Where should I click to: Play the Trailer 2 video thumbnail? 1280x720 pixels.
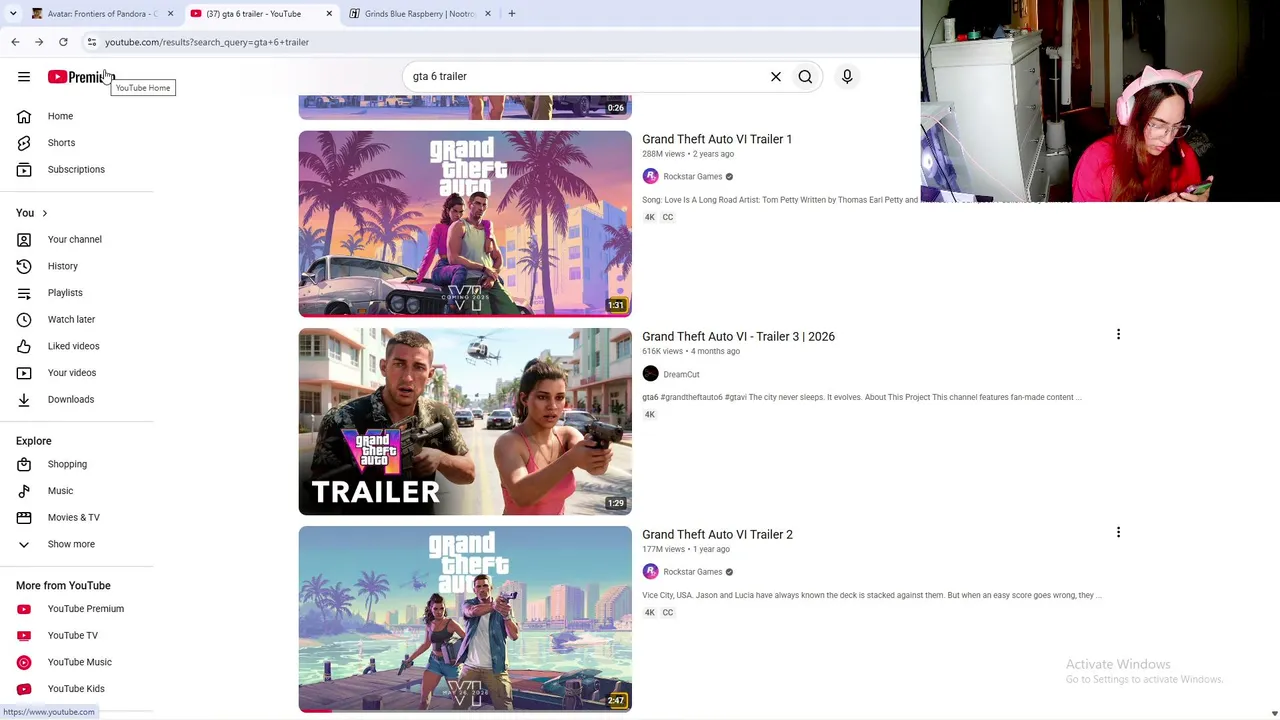(x=465, y=619)
